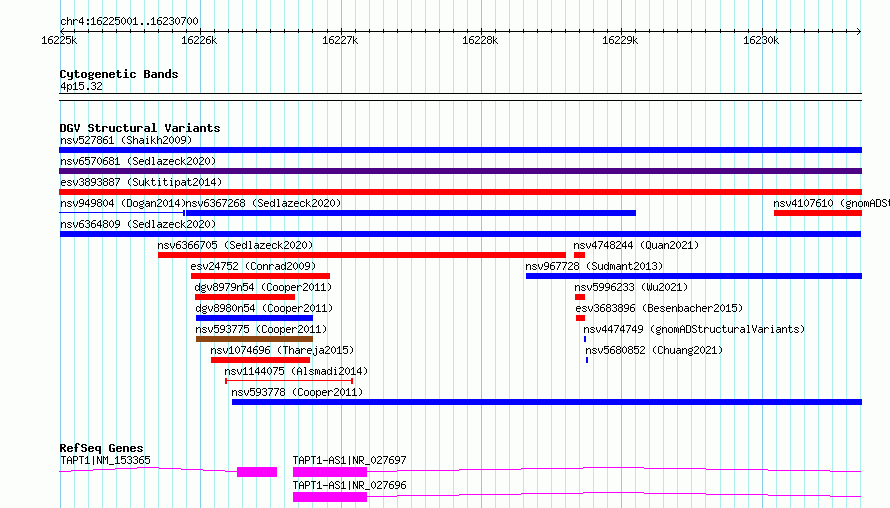The image size is (890, 508).
Task: Select the red esv3893887 variant bar
Action: coord(460,192)
